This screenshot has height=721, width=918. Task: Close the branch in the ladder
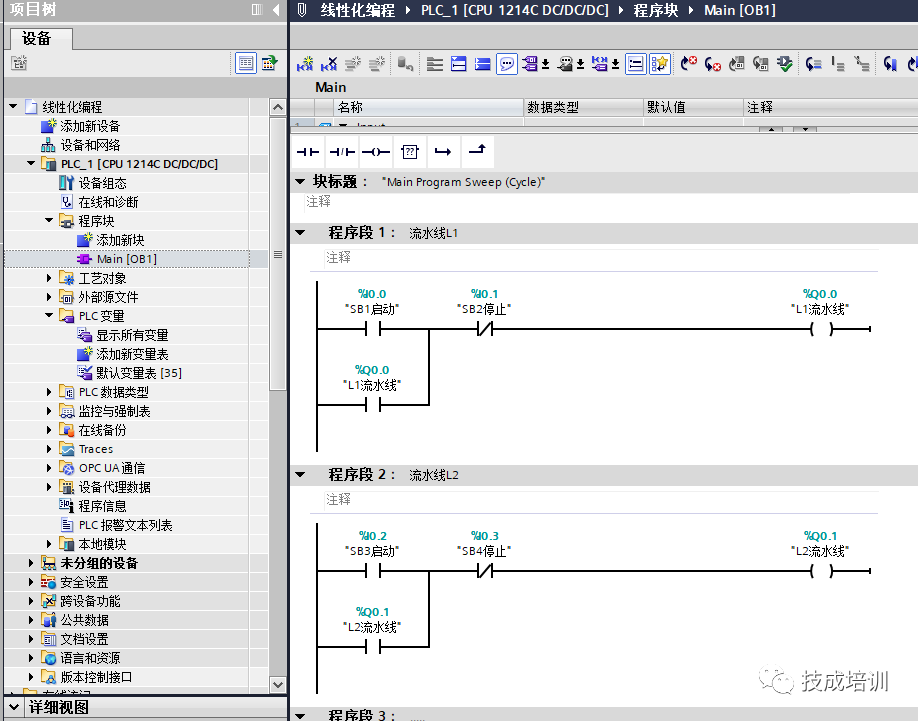click(478, 152)
